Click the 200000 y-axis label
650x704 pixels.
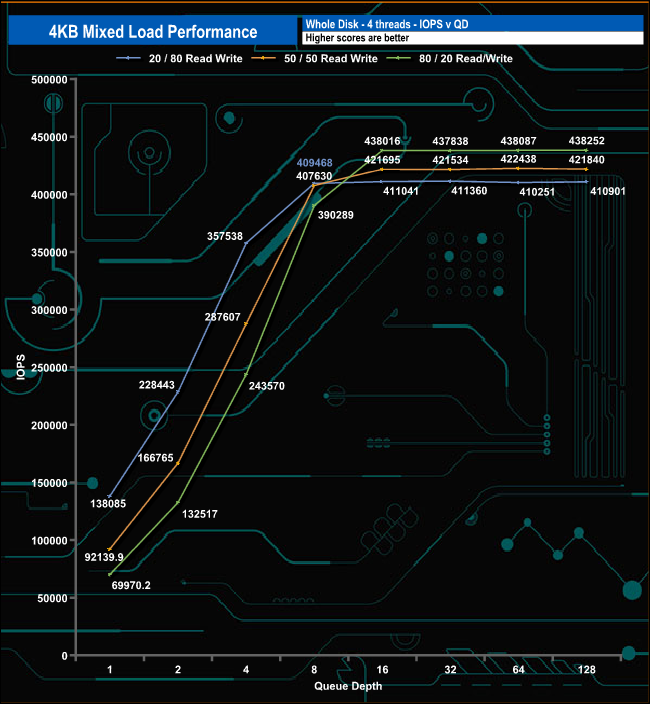tap(49, 425)
